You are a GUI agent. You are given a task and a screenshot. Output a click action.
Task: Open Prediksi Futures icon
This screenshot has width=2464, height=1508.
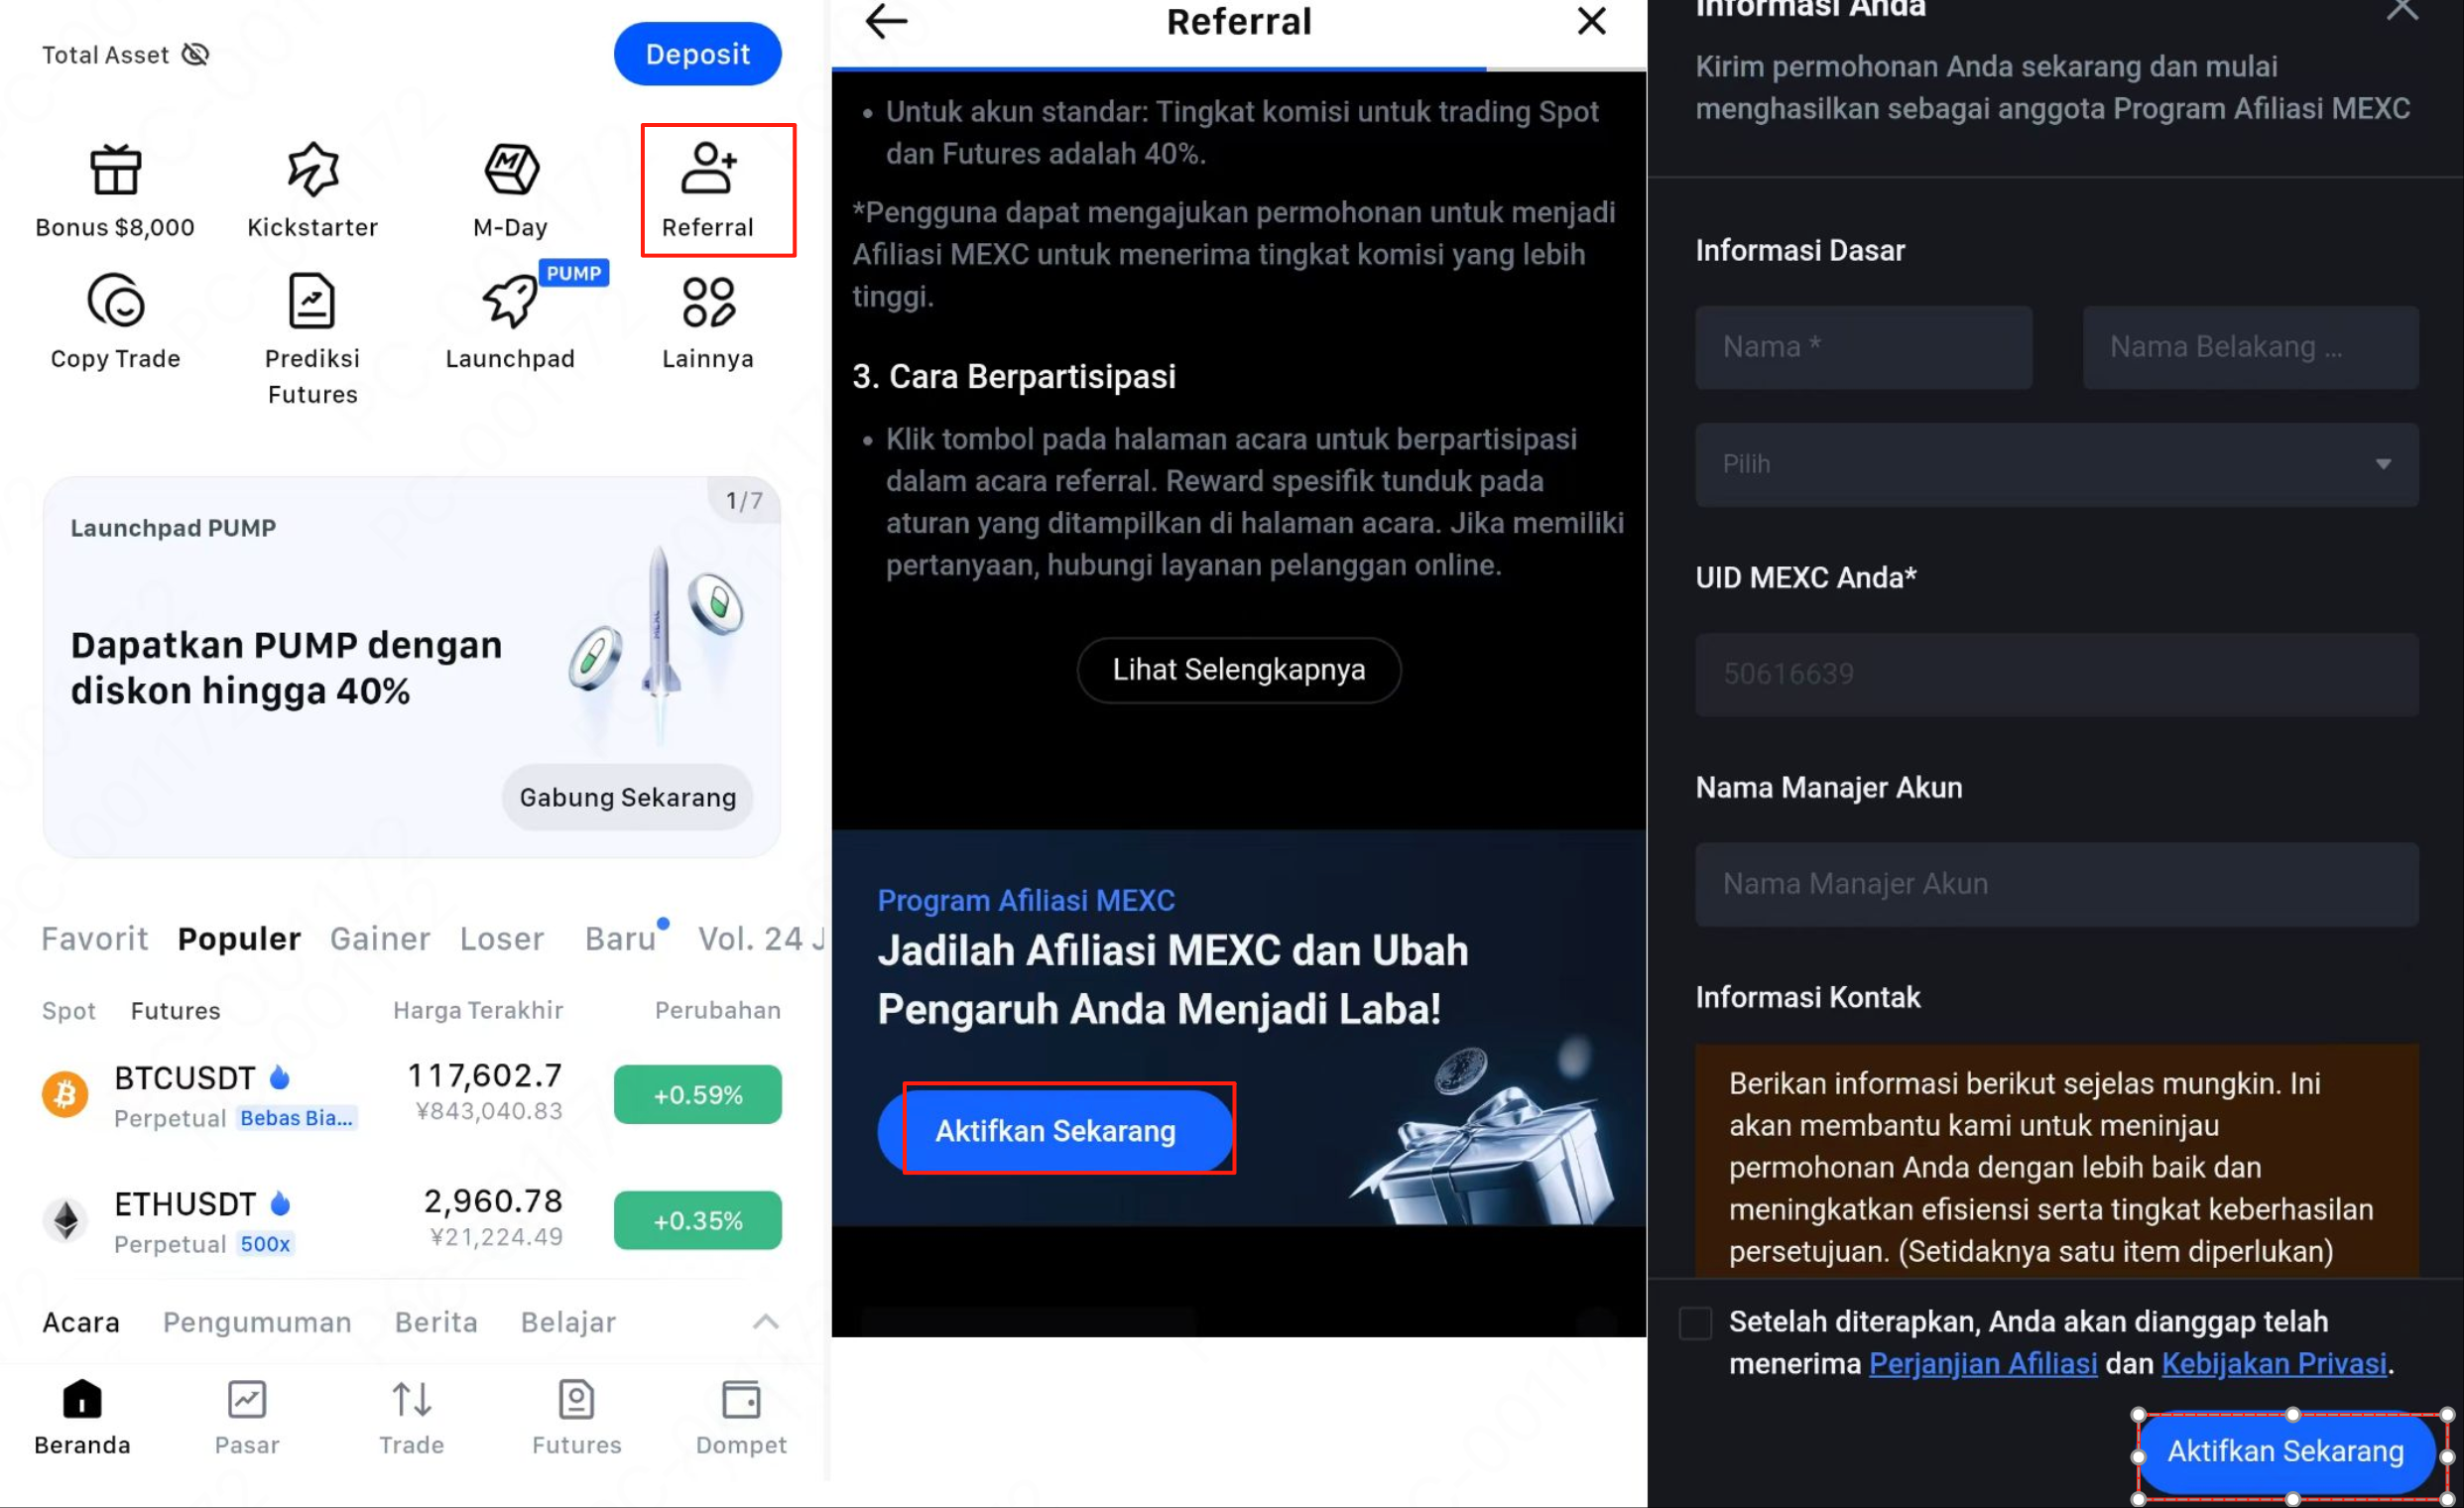pyautogui.click(x=312, y=300)
